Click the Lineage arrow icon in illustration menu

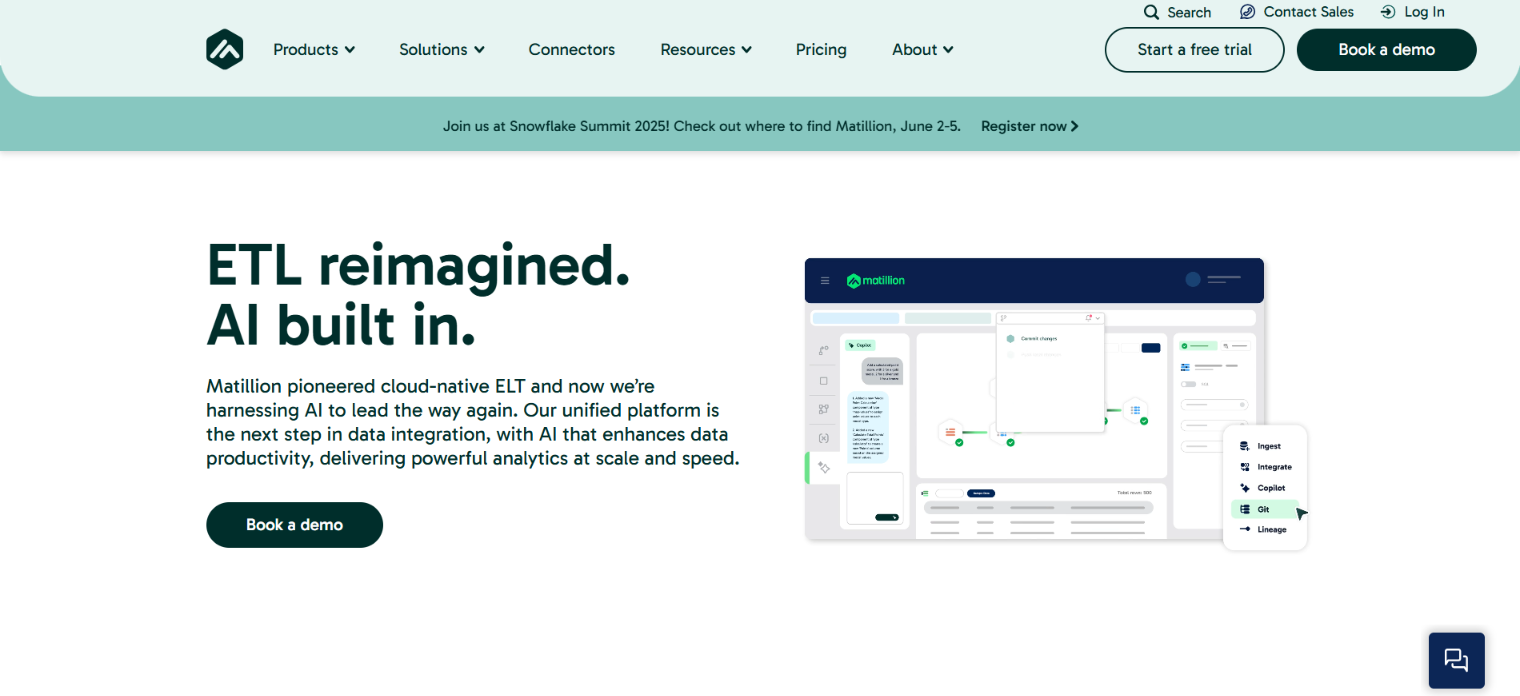(1245, 529)
